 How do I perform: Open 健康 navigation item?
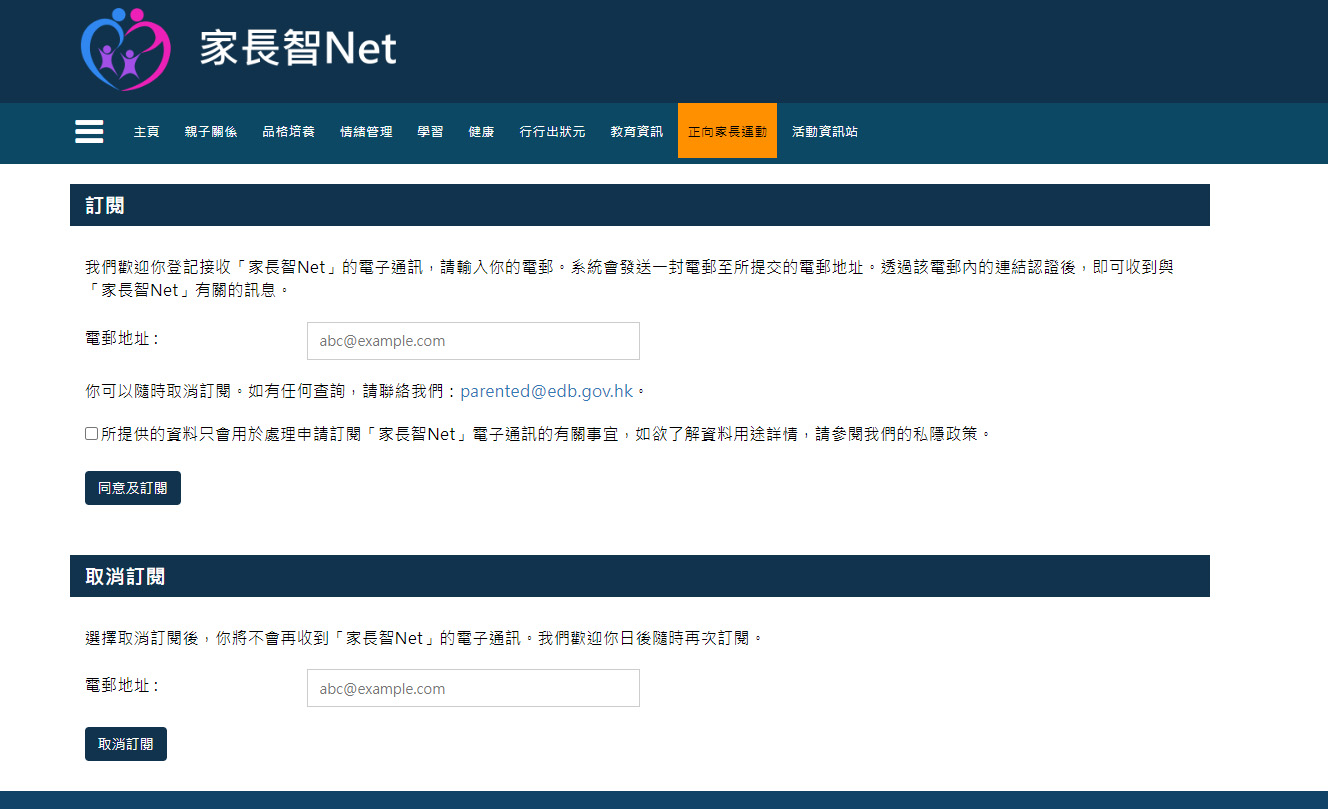click(481, 132)
